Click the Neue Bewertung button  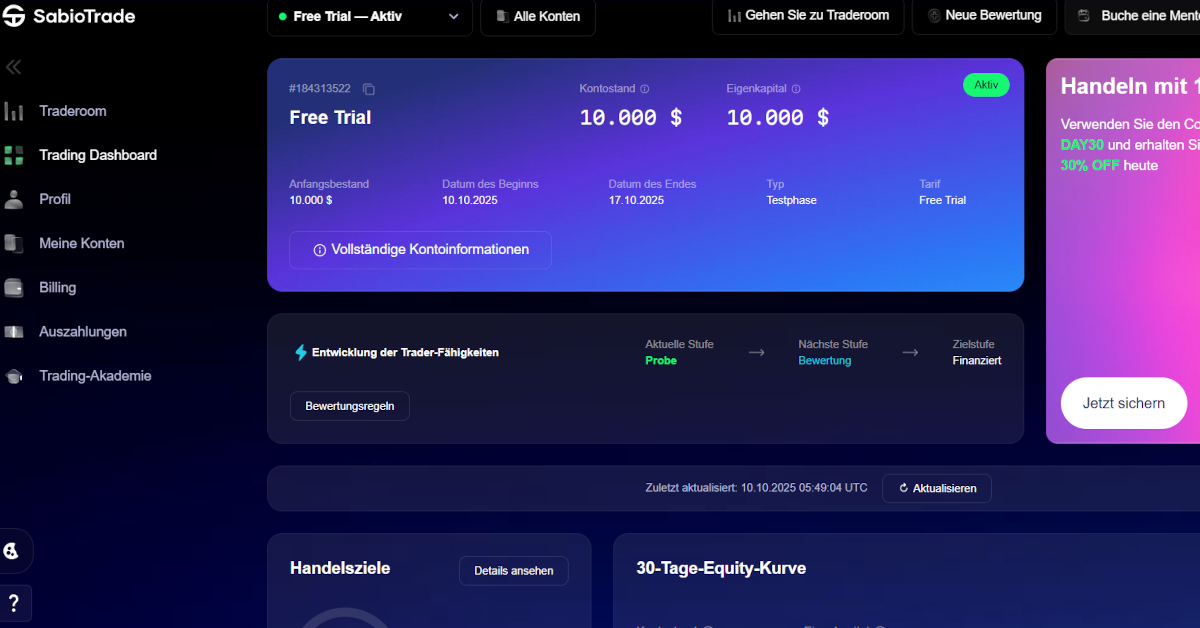984,16
